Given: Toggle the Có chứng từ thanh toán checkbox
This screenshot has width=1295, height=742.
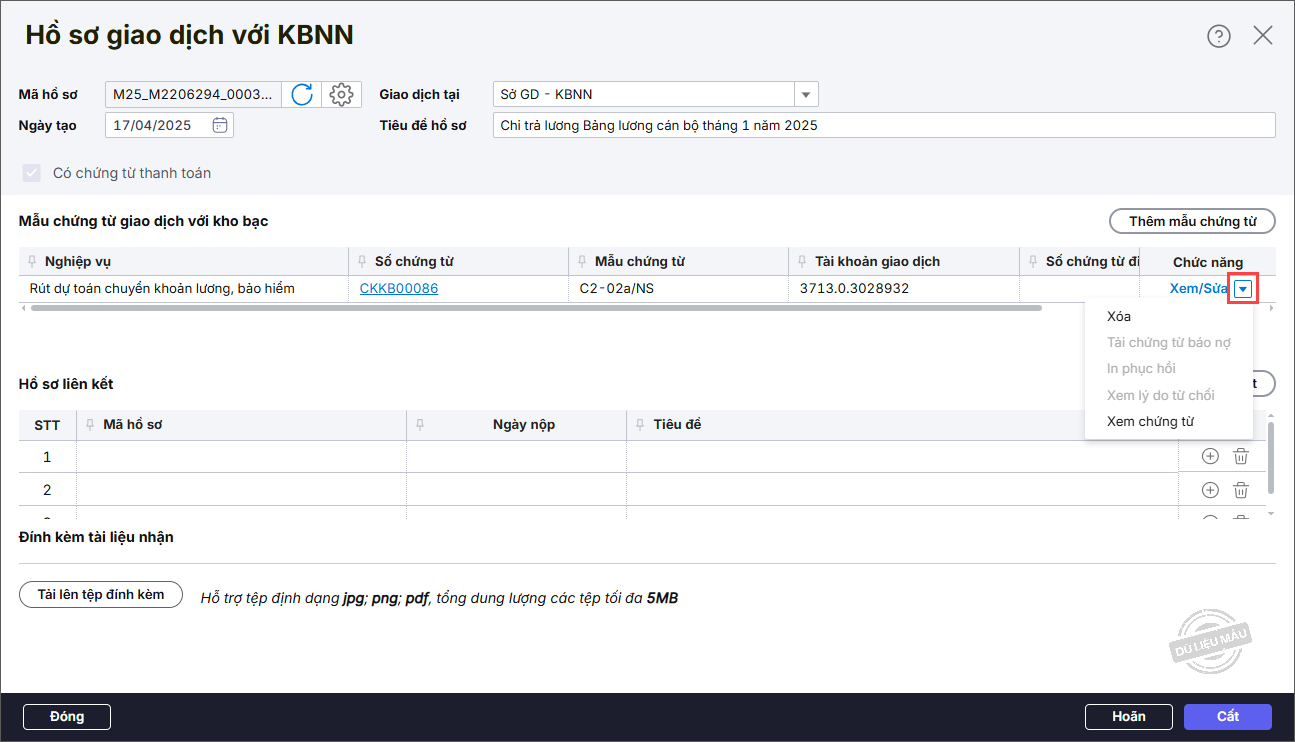Looking at the screenshot, I should [32, 173].
